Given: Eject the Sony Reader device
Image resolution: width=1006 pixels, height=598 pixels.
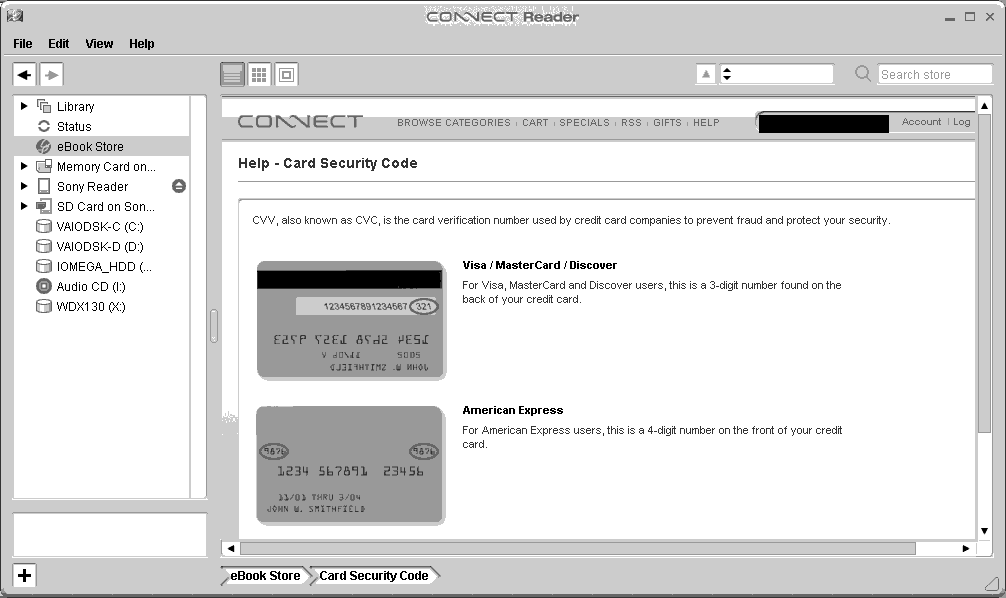Looking at the screenshot, I should pyautogui.click(x=179, y=186).
